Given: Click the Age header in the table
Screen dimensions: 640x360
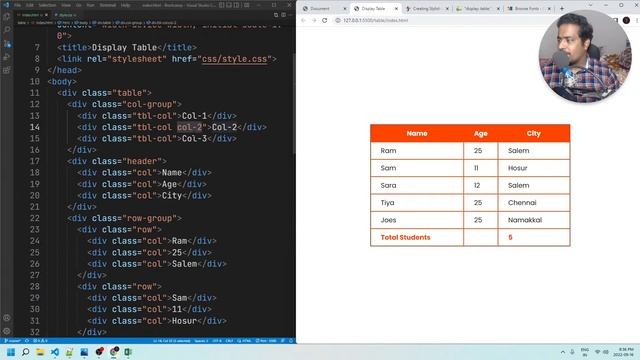Looking at the screenshot, I should pos(480,133).
